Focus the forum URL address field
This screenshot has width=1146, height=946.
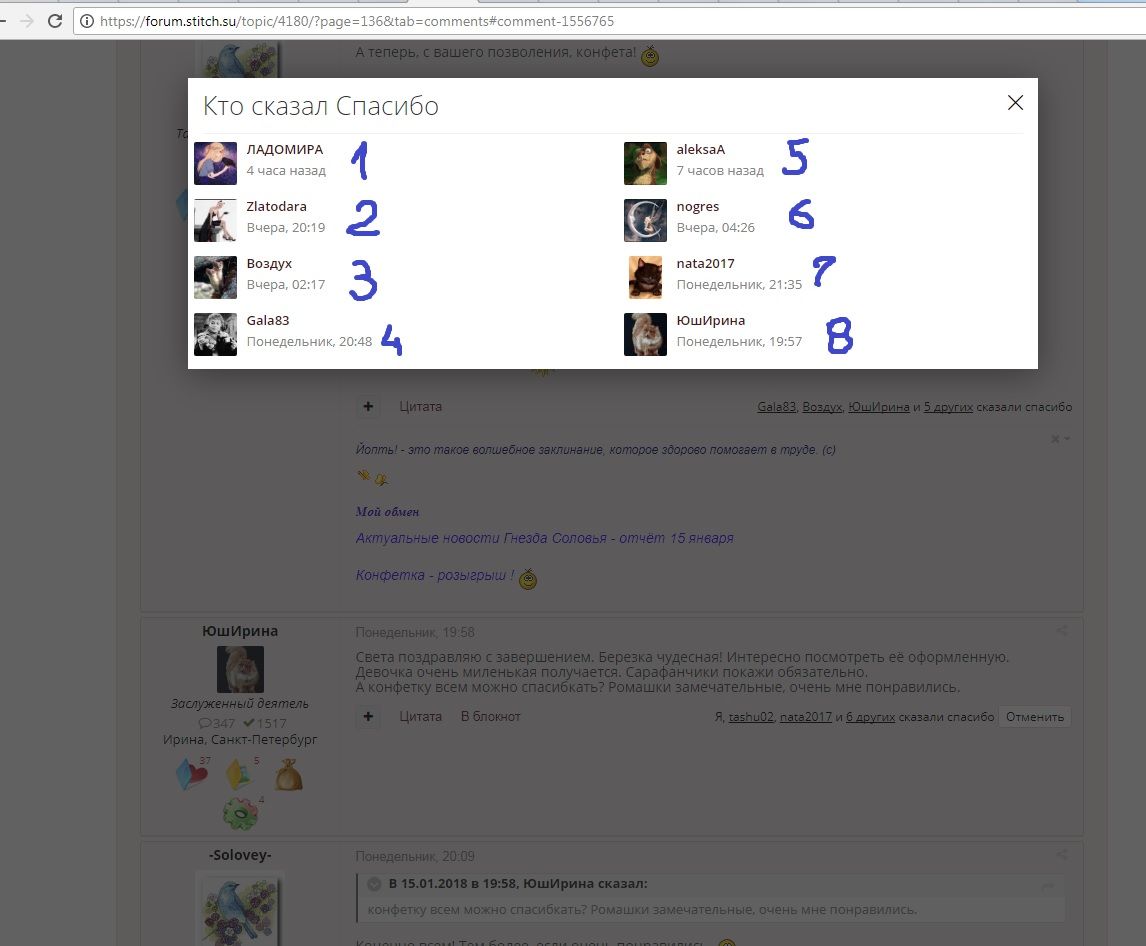pos(500,20)
